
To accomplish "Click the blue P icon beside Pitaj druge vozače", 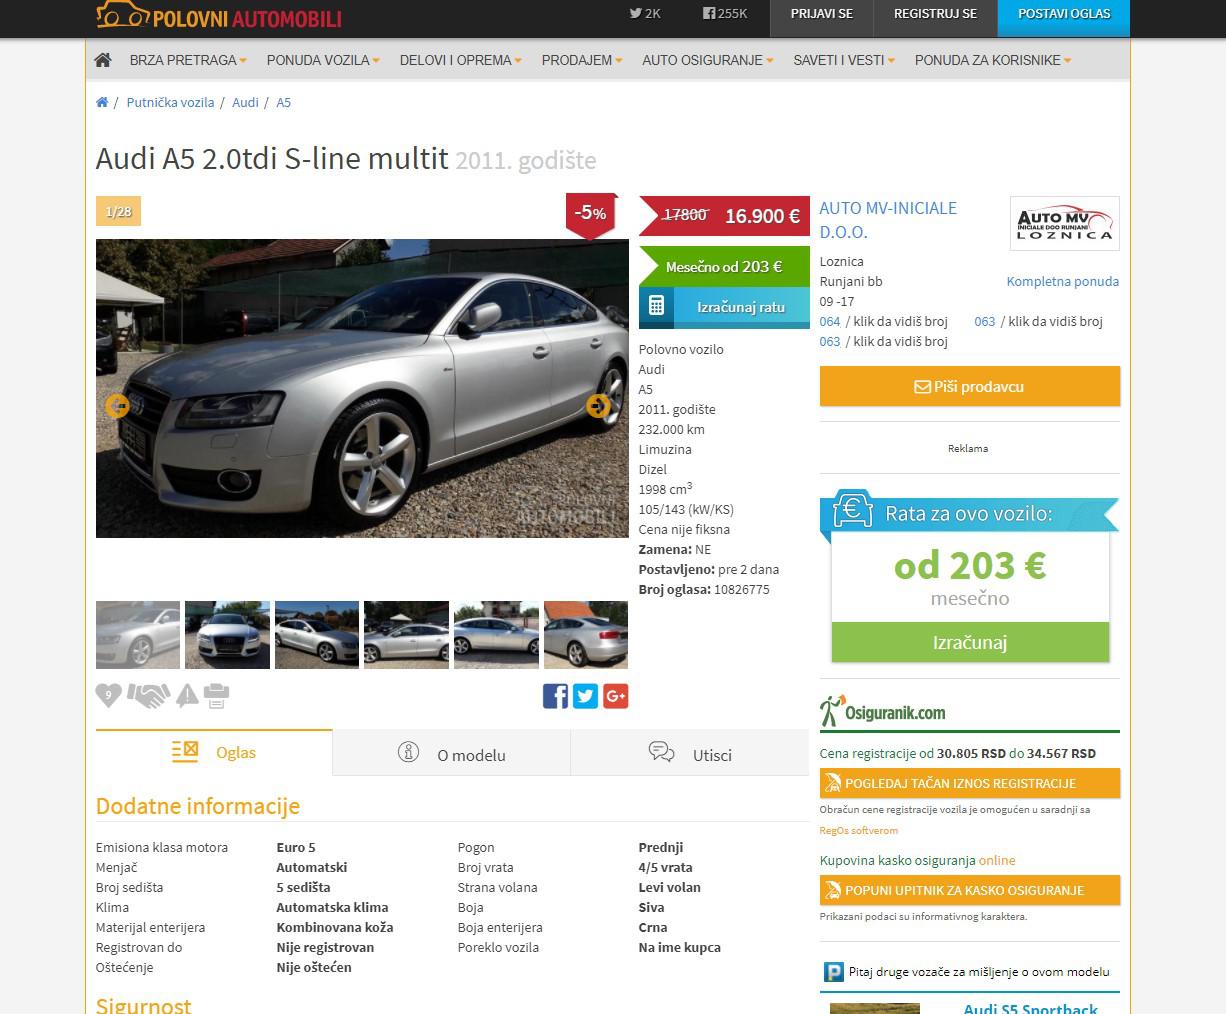I will click(833, 972).
